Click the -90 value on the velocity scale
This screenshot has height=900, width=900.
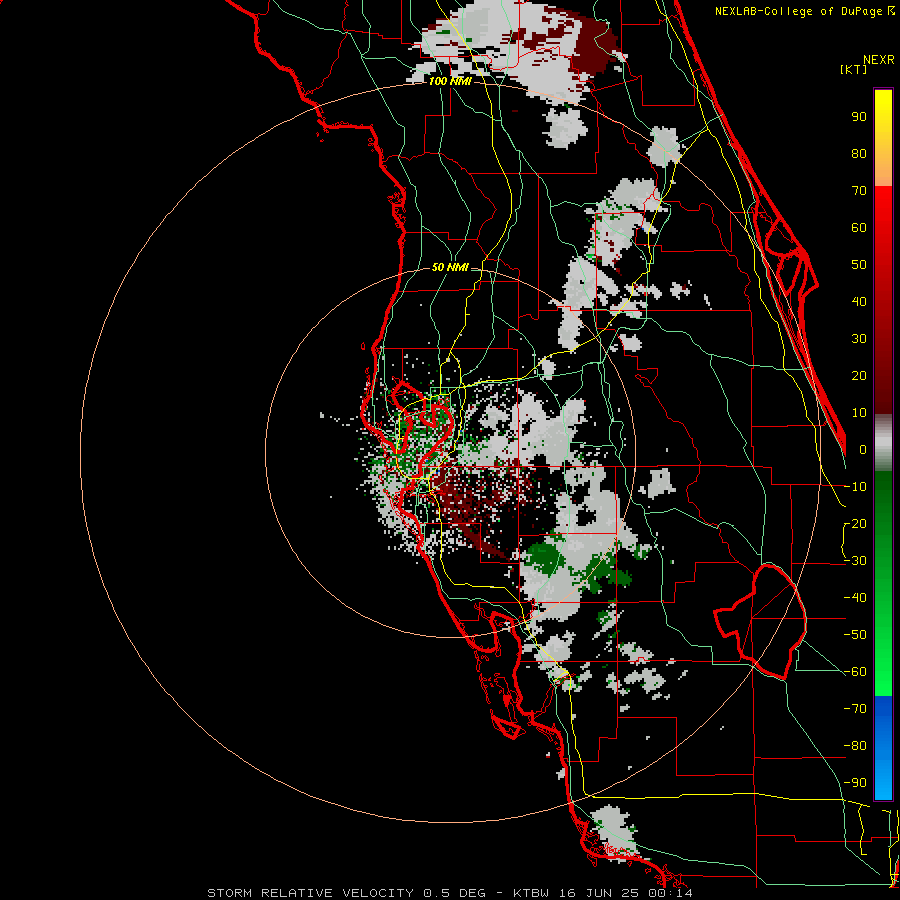click(855, 783)
